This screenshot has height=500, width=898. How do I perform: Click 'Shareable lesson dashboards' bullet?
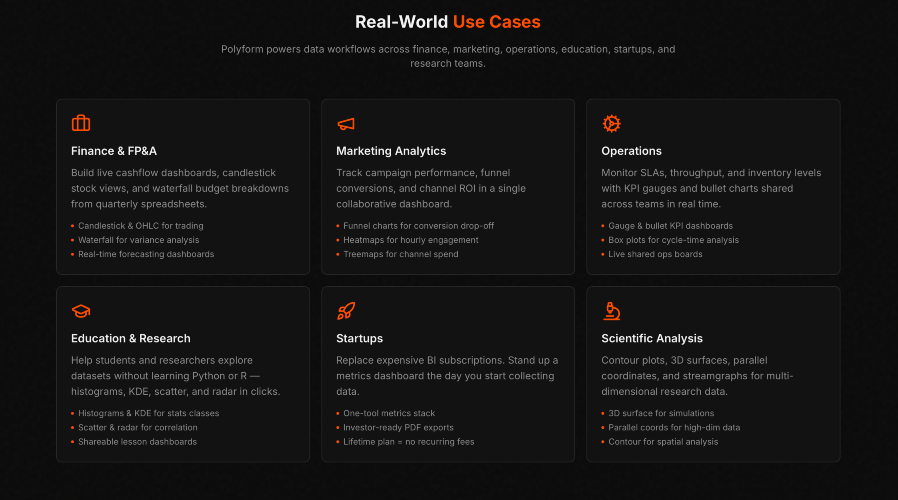click(137, 442)
